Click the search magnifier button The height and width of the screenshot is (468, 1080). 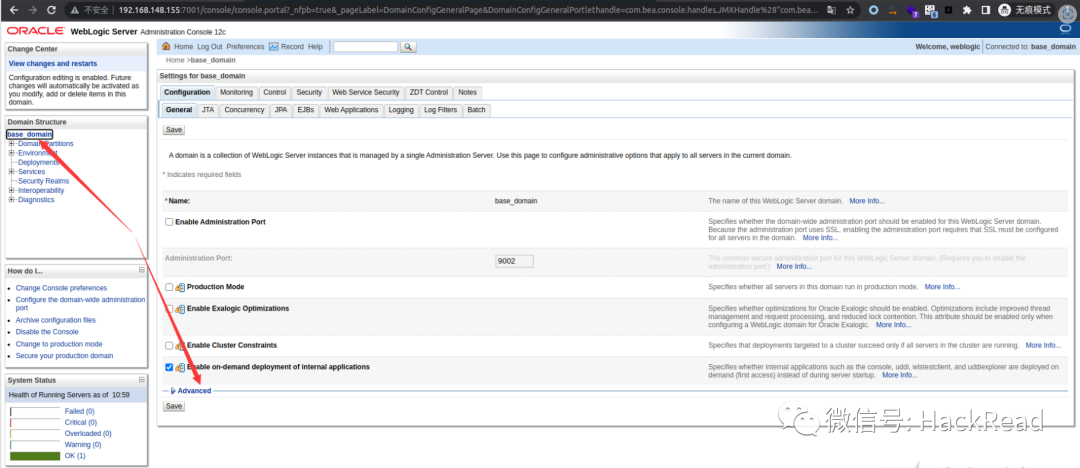(x=408, y=47)
